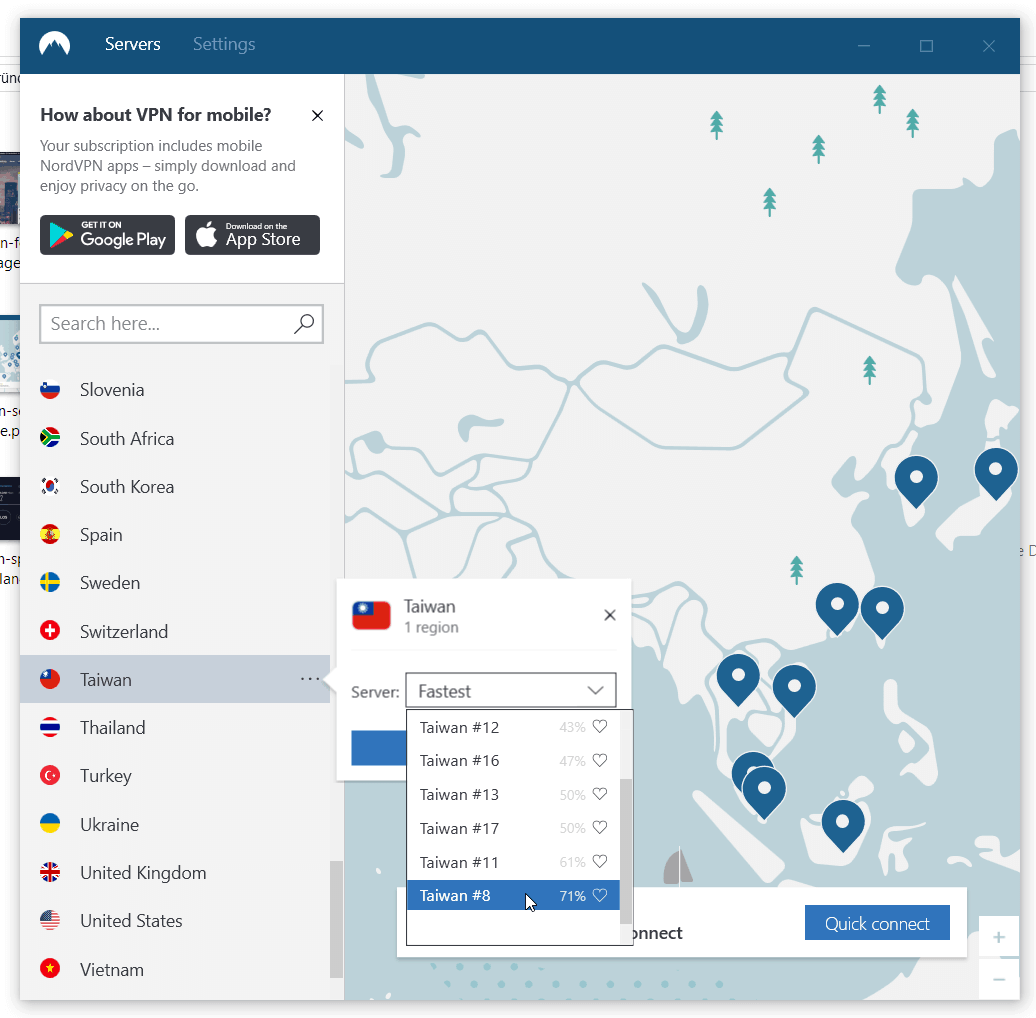
Task: Select Vietnam flag icon
Action: [x=50, y=968]
